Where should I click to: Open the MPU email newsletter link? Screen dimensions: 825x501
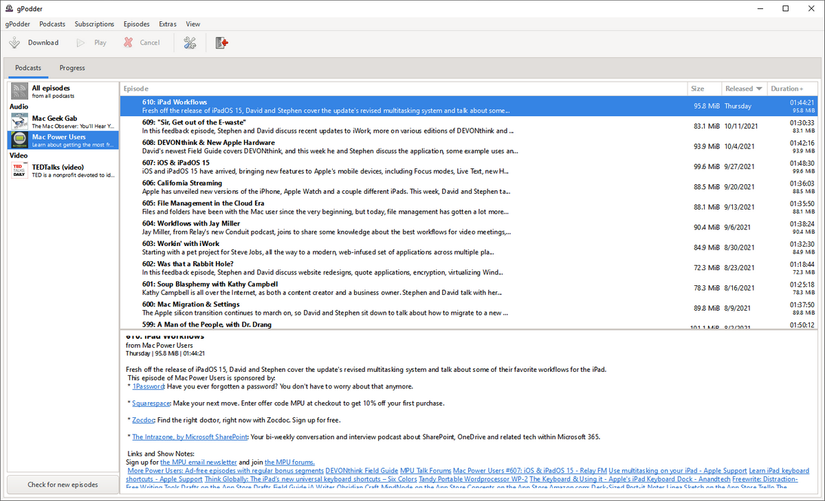198,462
